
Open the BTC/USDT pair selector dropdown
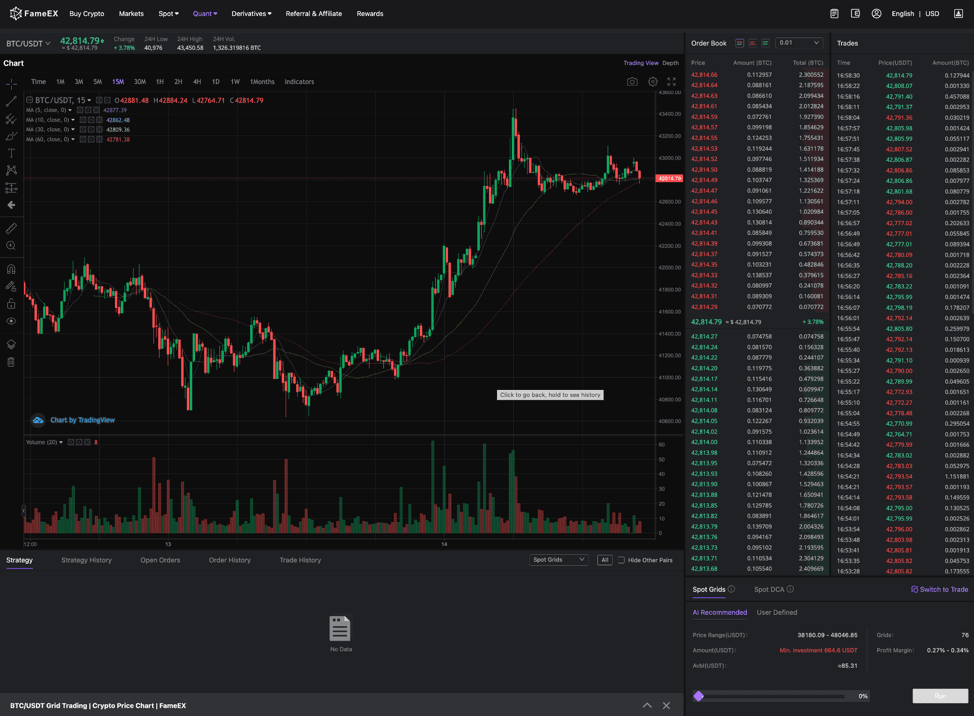[28, 44]
